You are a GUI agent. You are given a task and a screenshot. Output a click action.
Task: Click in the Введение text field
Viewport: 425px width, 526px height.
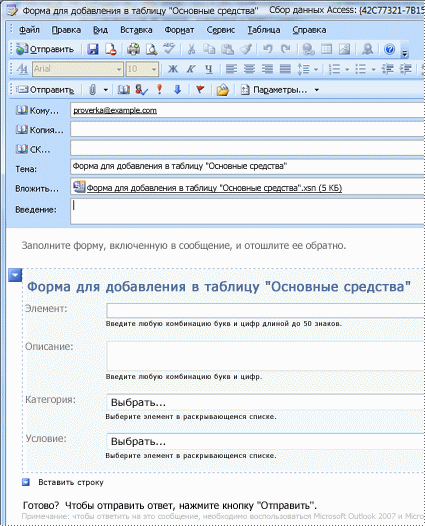pyautogui.click(x=248, y=211)
